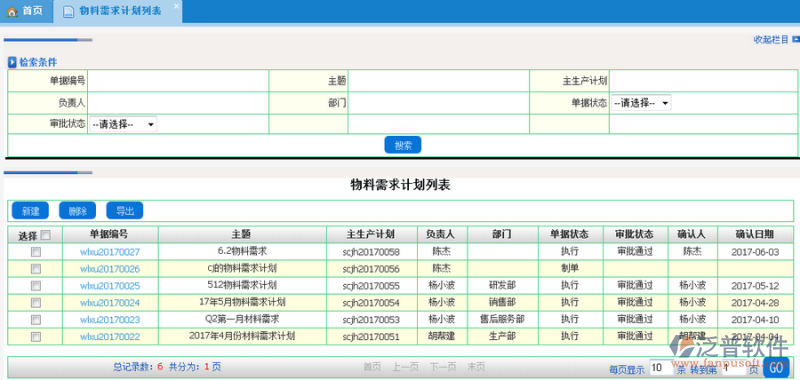Close the 物料需求计划列表 tab
Screen dimensions: 800x380
(x=177, y=6)
